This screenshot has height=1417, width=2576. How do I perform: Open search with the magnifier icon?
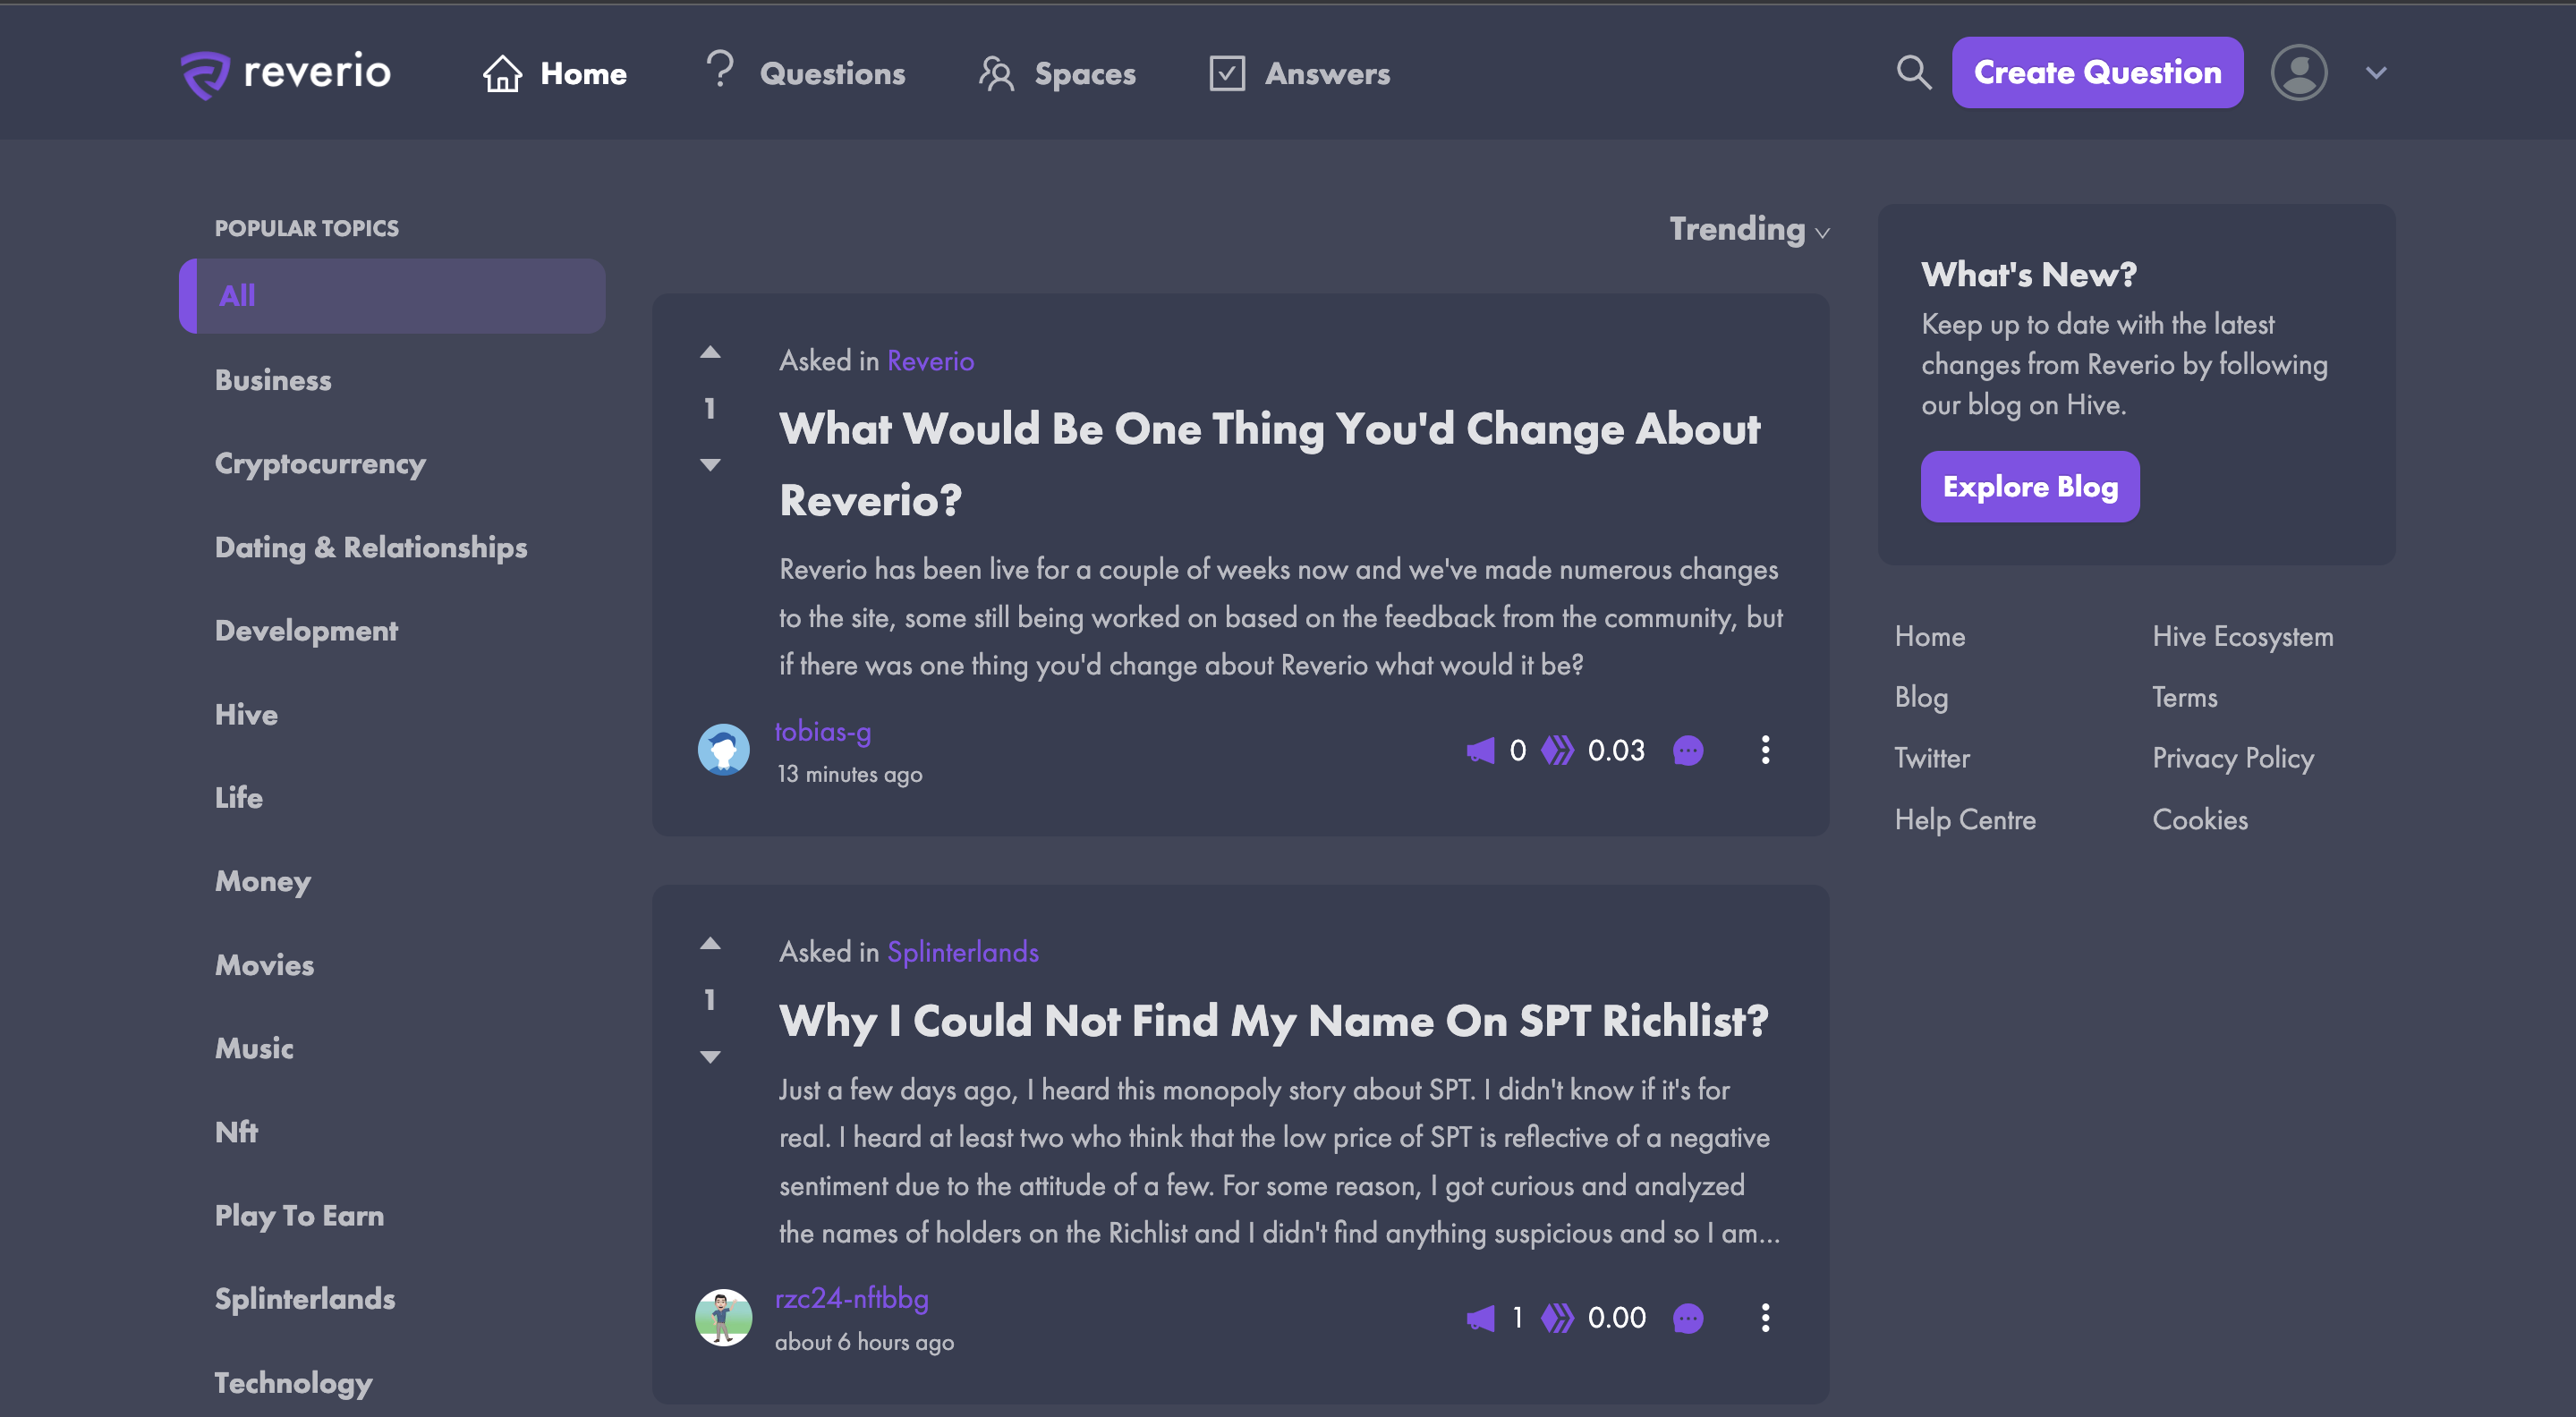[x=1913, y=72]
